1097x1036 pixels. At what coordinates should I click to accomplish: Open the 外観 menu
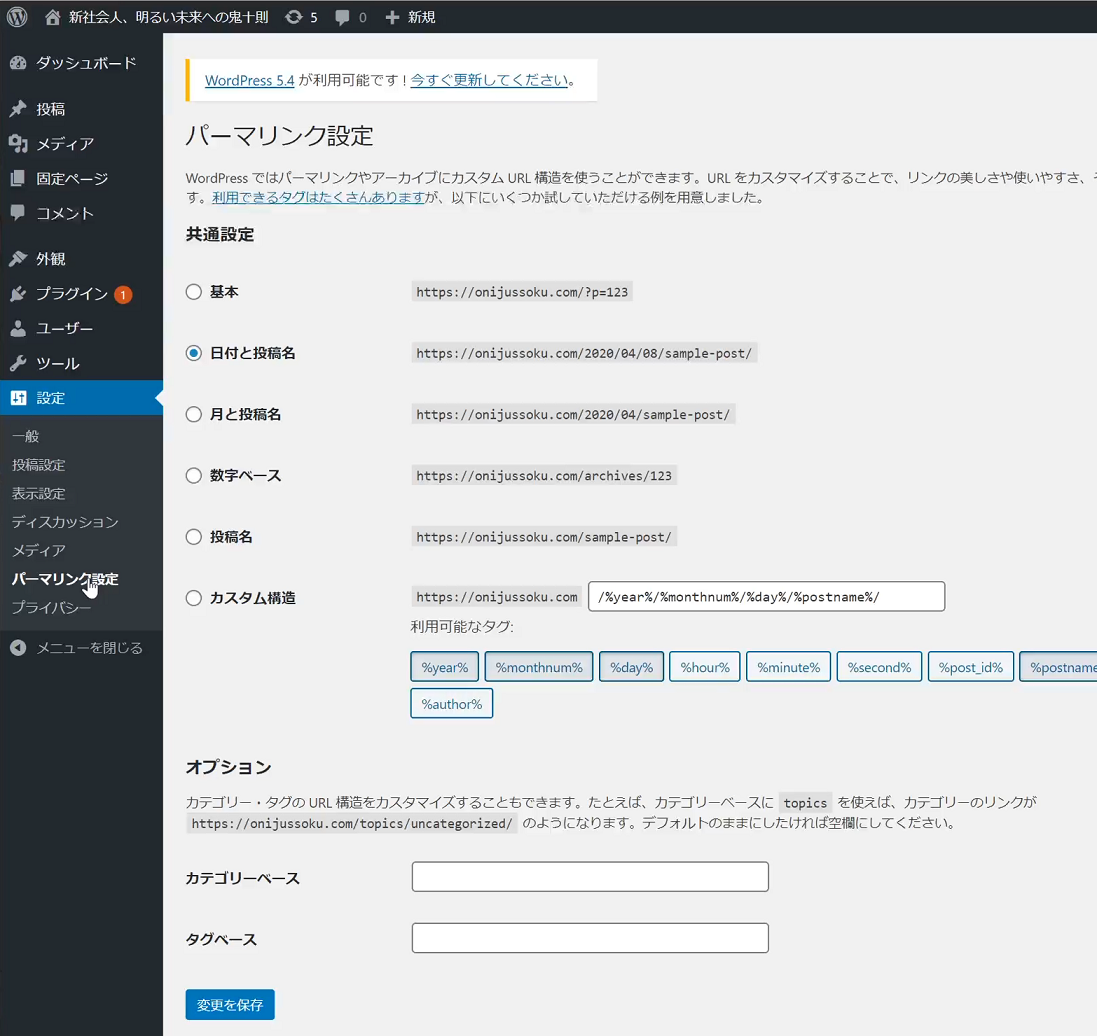[81, 259]
